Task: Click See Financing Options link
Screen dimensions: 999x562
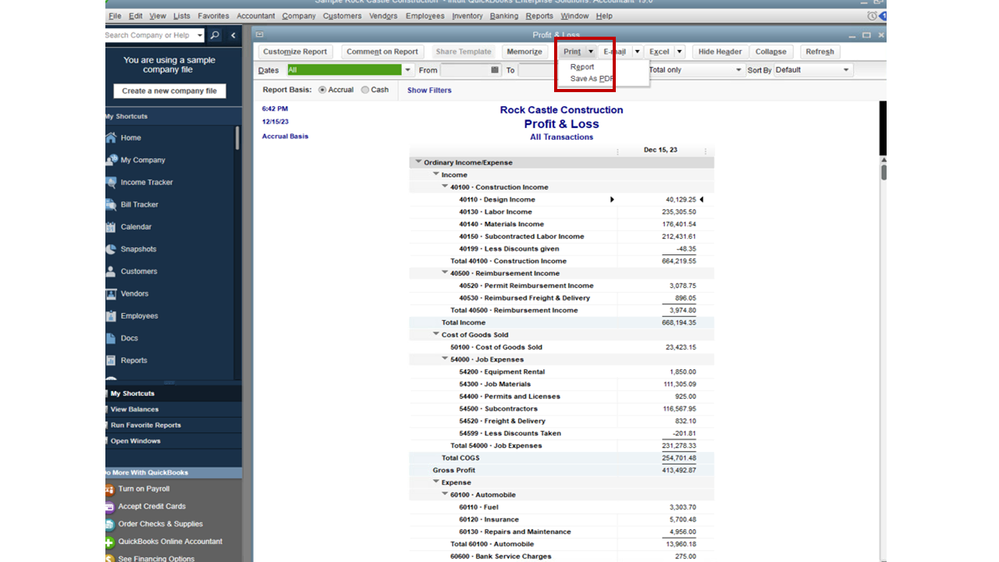Action: 156,559
